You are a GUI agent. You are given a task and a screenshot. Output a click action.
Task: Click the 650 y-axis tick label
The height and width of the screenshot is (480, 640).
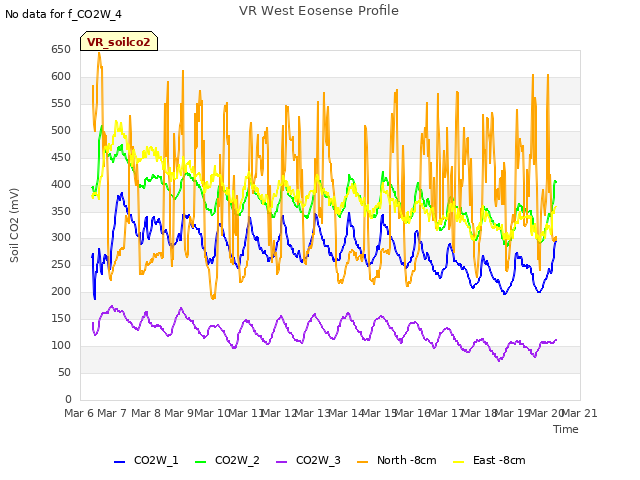(61, 49)
